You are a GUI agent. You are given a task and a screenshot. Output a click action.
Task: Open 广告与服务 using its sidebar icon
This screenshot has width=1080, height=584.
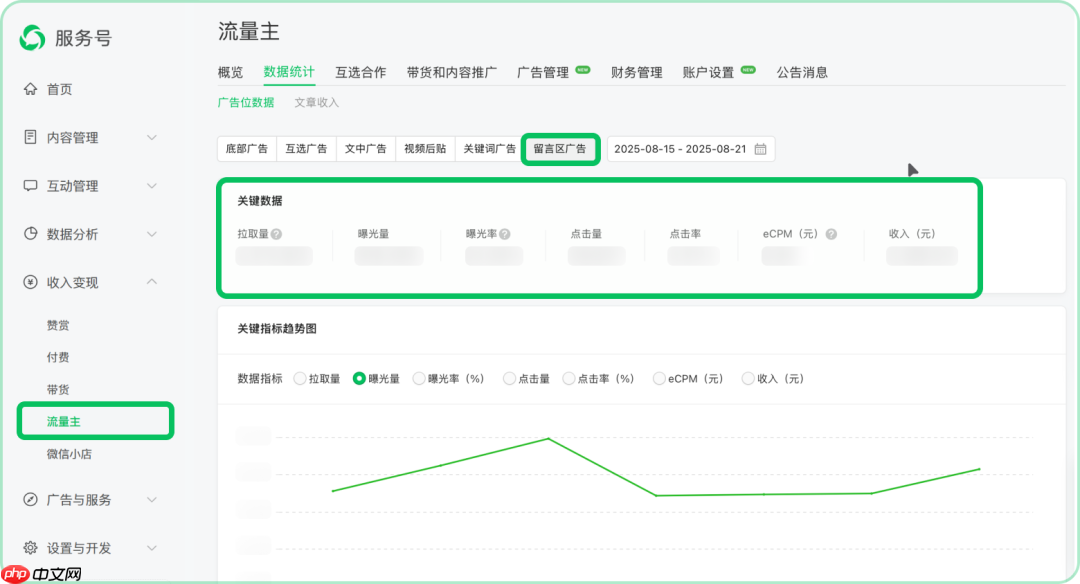(x=31, y=499)
